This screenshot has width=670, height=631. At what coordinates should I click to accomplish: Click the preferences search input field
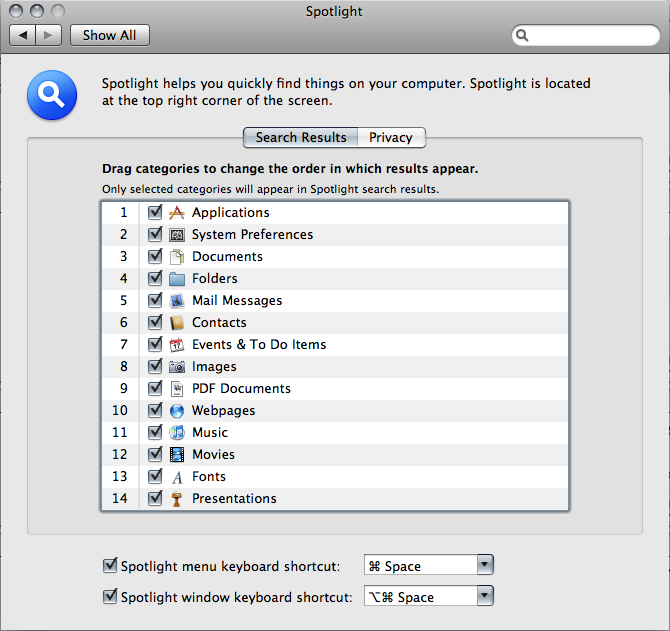pyautogui.click(x=586, y=35)
